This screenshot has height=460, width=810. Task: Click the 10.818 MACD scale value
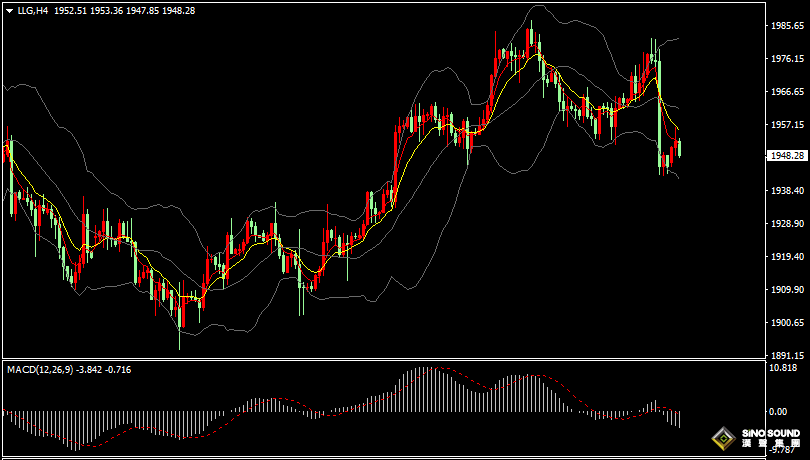[785, 367]
